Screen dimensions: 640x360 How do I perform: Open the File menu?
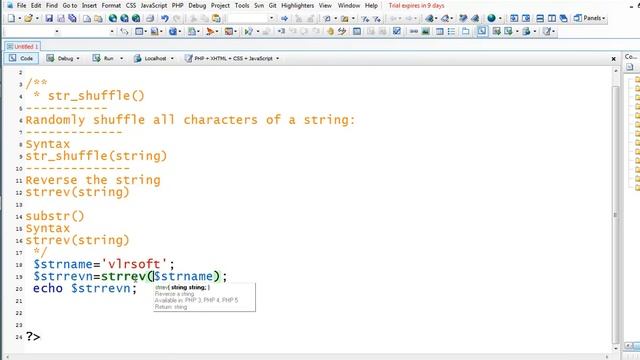point(21,6)
